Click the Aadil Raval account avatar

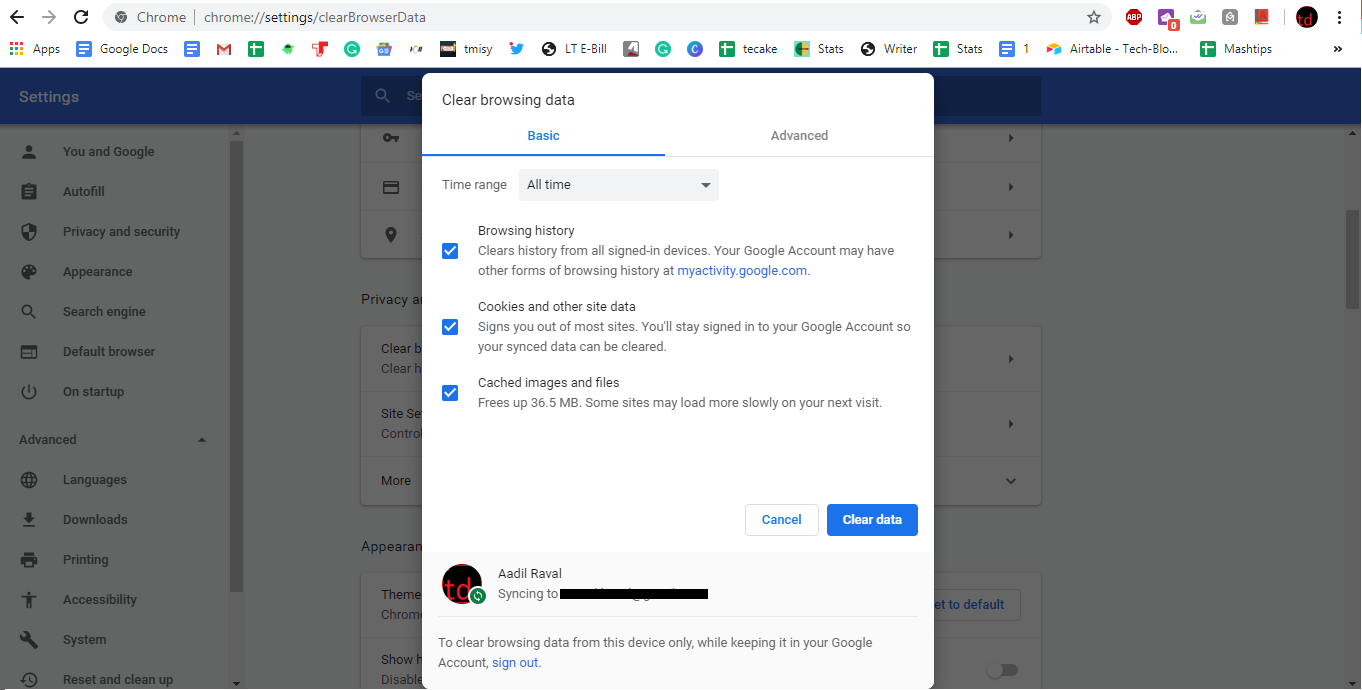click(x=462, y=584)
